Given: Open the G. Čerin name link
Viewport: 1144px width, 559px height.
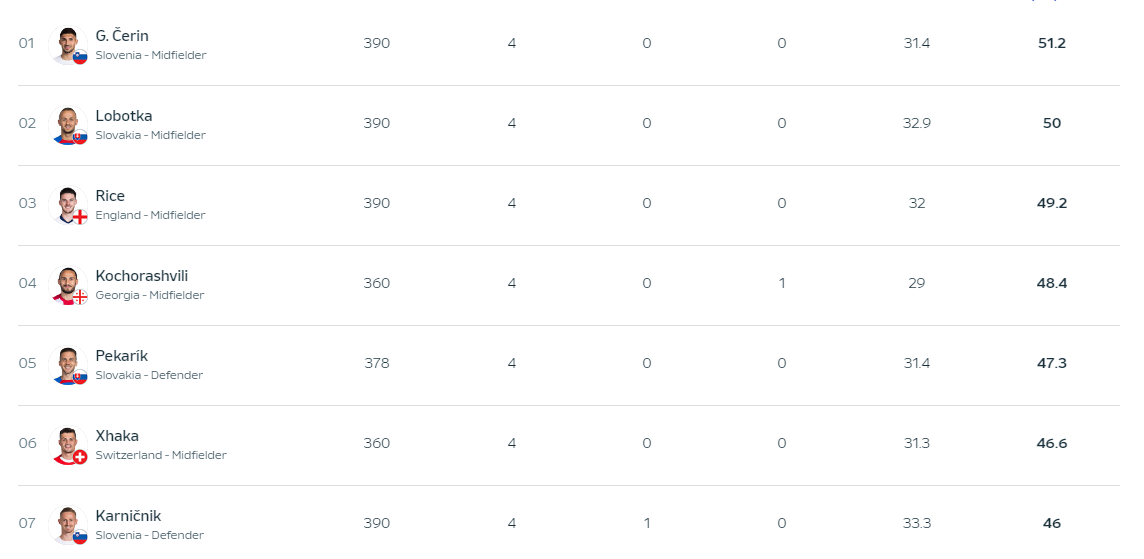Looking at the screenshot, I should tap(122, 36).
